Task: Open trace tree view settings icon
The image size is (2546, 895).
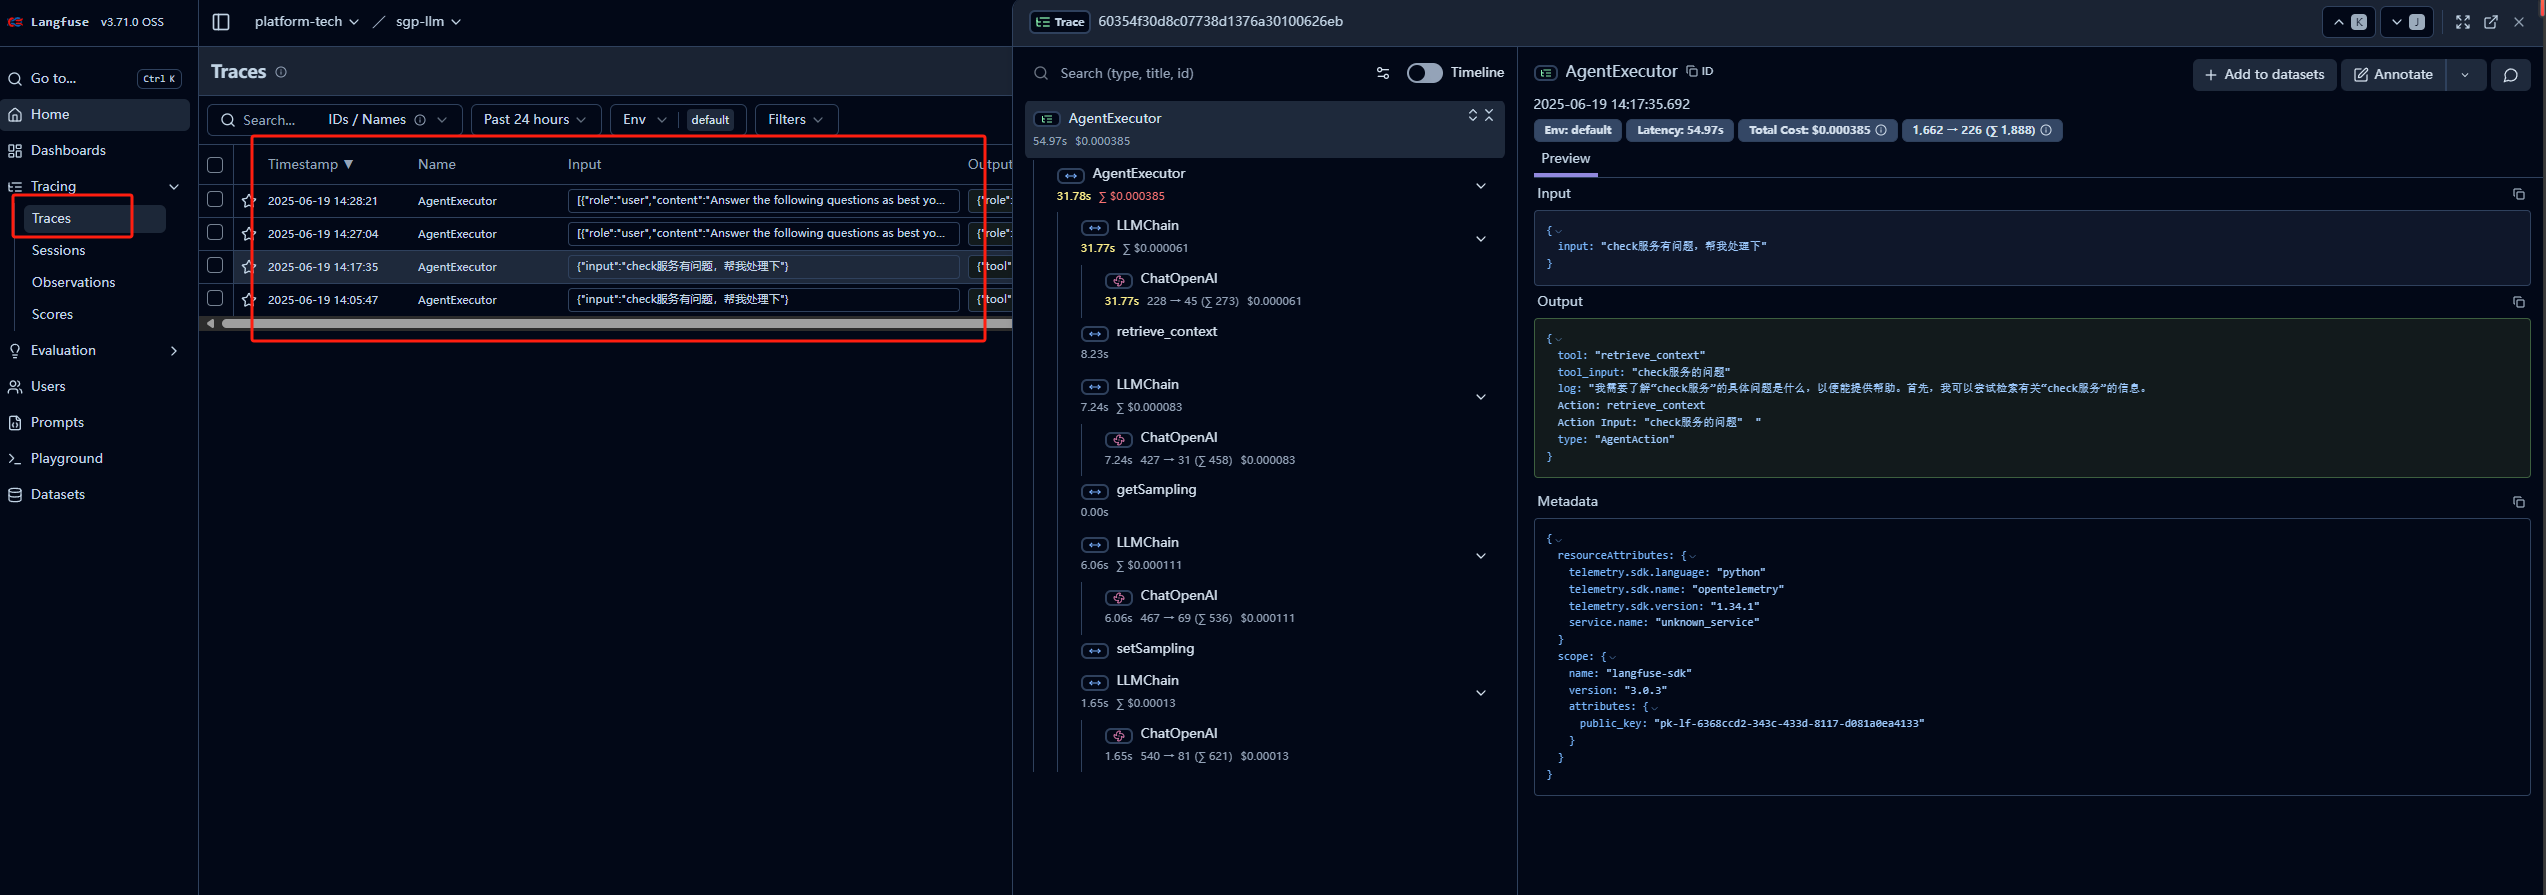Action: [1383, 73]
